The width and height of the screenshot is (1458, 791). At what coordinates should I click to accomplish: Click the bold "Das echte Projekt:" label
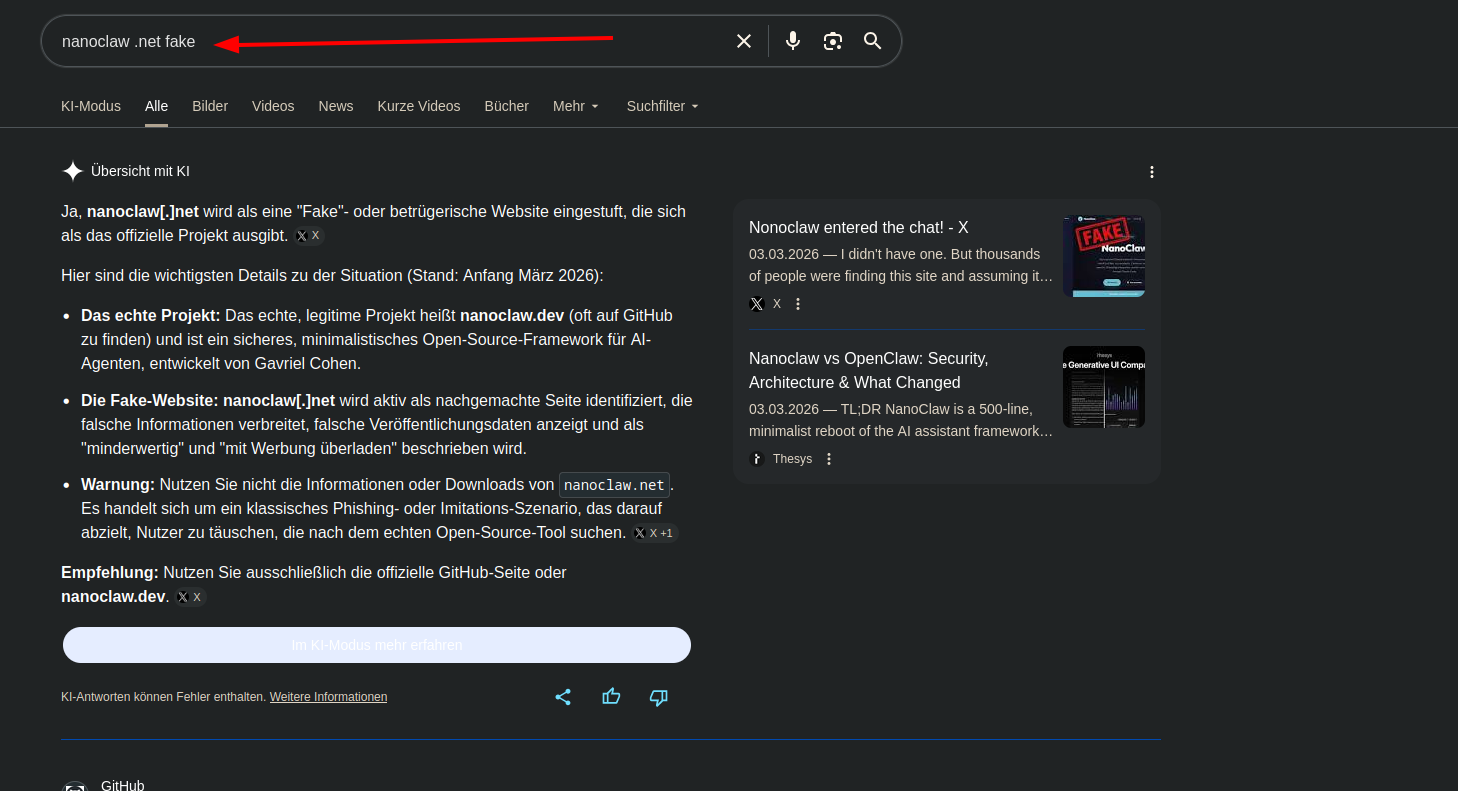click(x=151, y=316)
